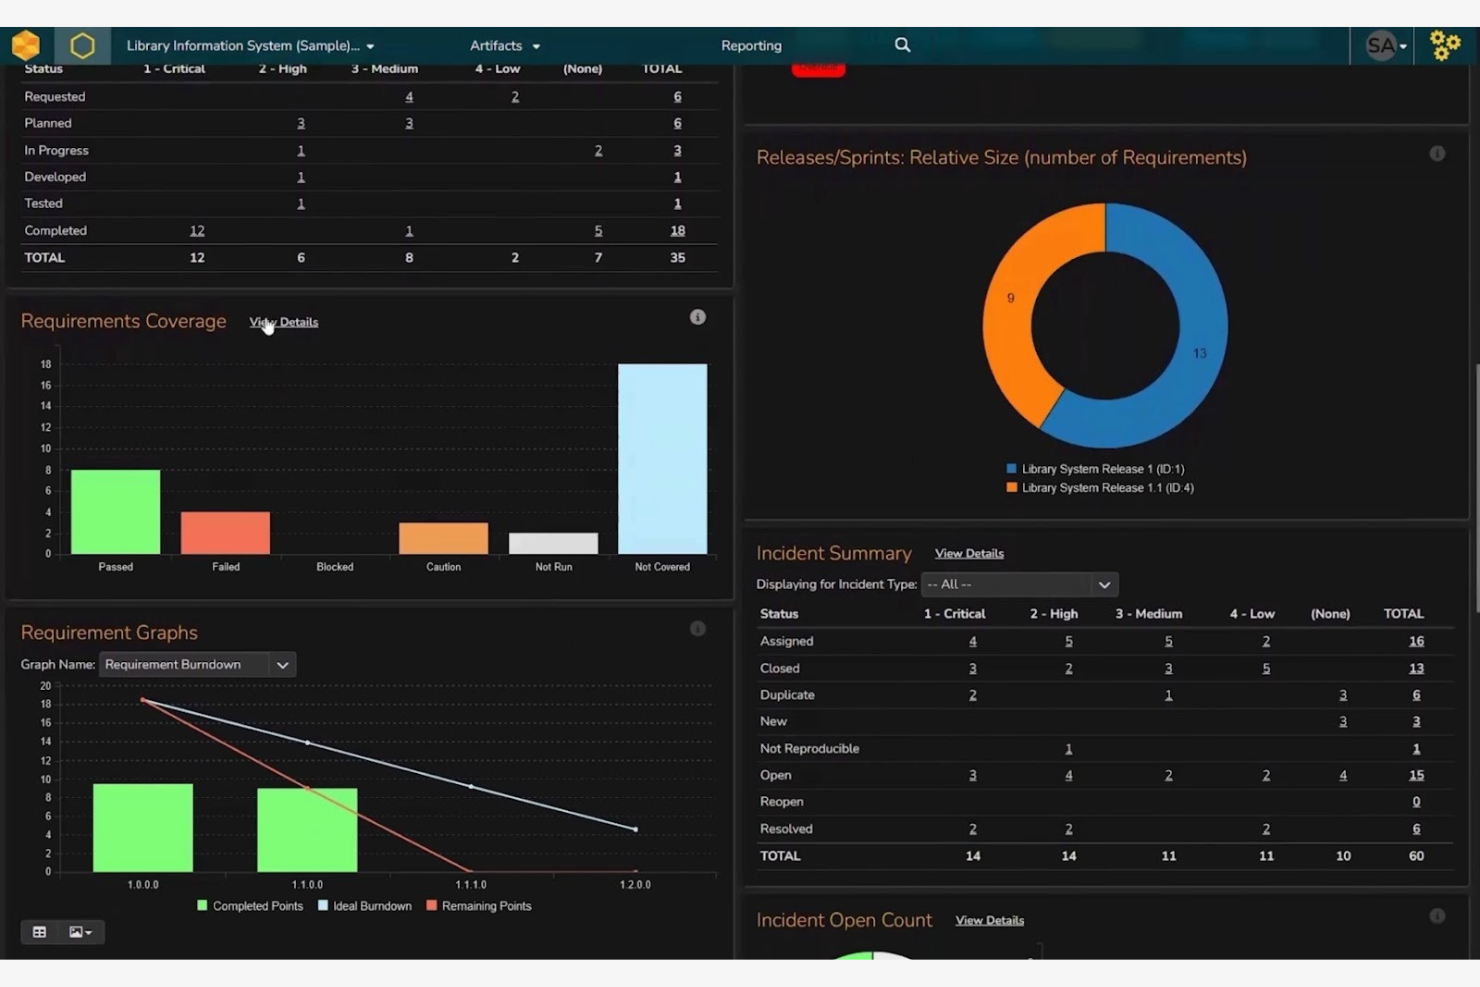Click the orange Spira logo icon
Screen dimensions: 1480x987
[x=25, y=45]
